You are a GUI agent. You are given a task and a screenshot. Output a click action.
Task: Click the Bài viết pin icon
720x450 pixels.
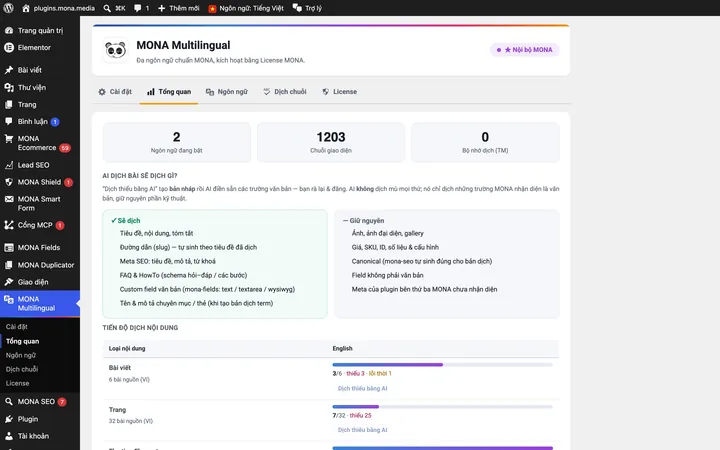click(9, 70)
